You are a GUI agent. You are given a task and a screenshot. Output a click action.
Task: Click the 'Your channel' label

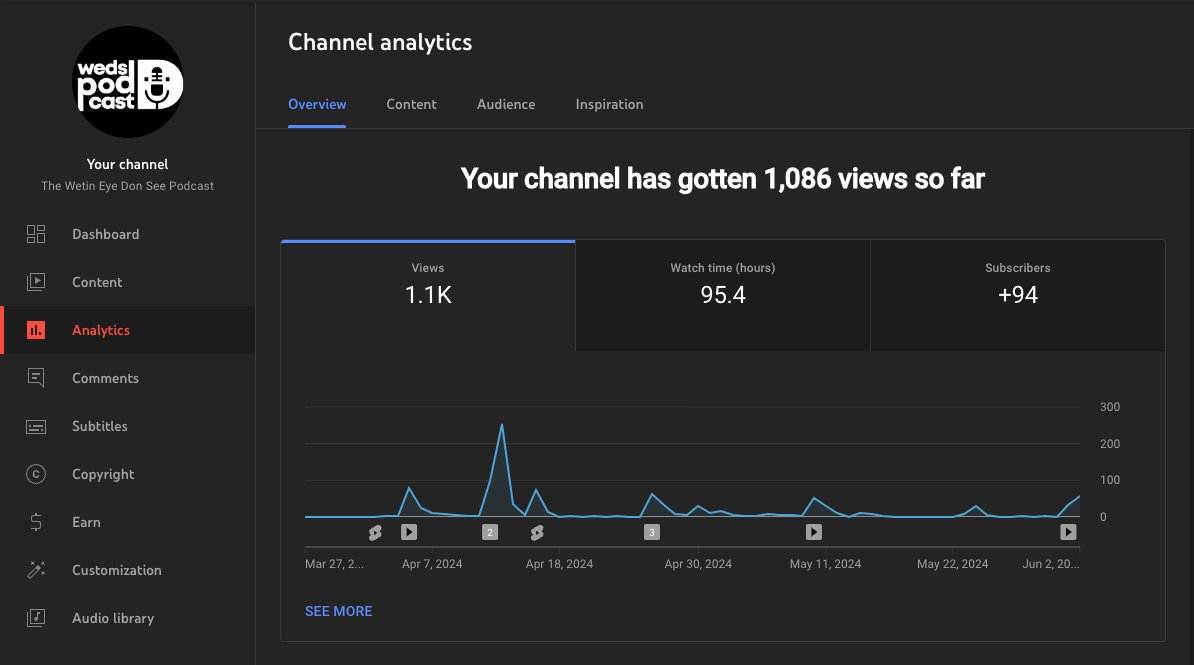coord(127,164)
